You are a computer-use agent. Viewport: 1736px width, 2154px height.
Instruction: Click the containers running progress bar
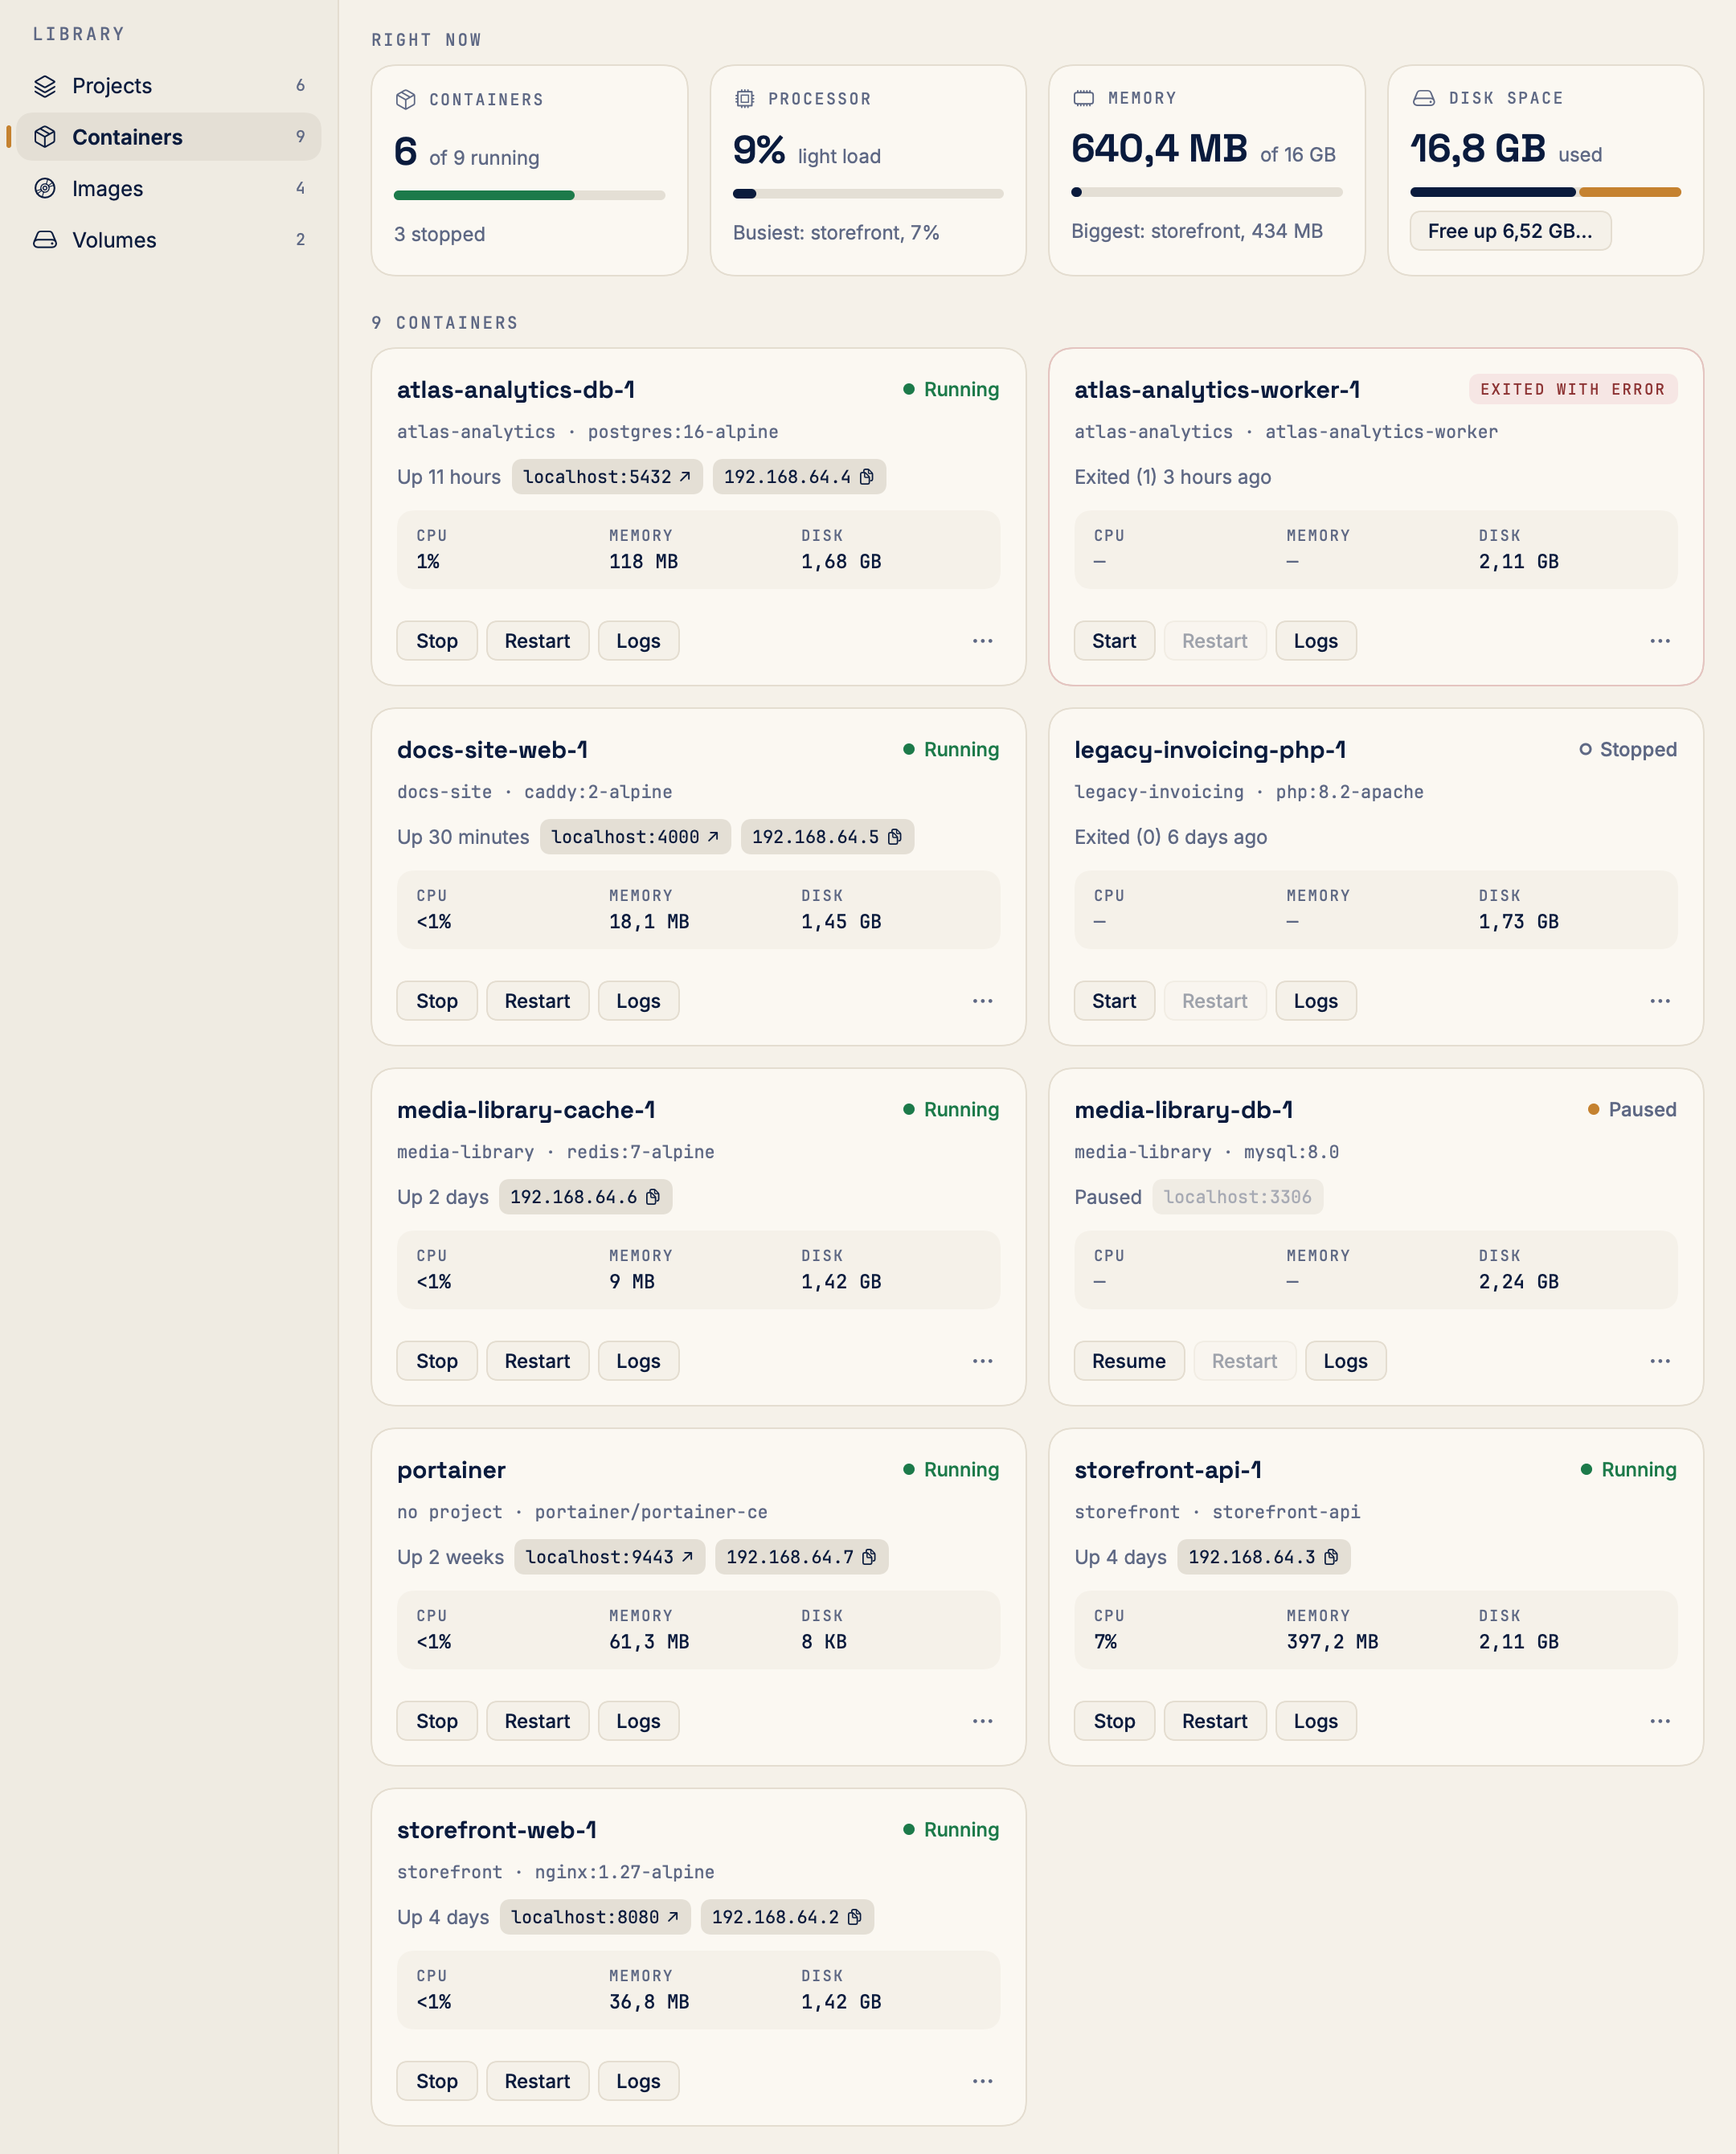pyautogui.click(x=529, y=195)
